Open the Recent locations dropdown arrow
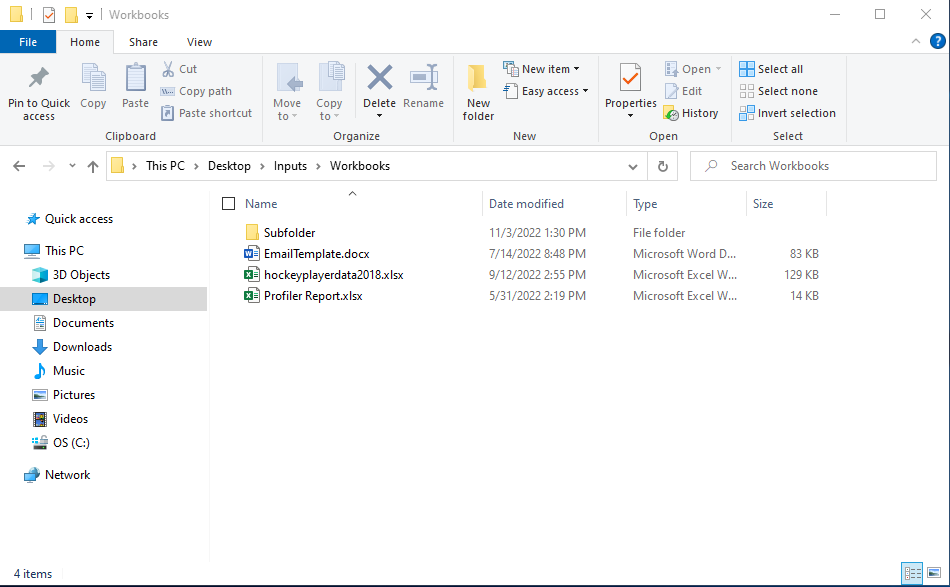The image size is (950, 587). [x=72, y=165]
